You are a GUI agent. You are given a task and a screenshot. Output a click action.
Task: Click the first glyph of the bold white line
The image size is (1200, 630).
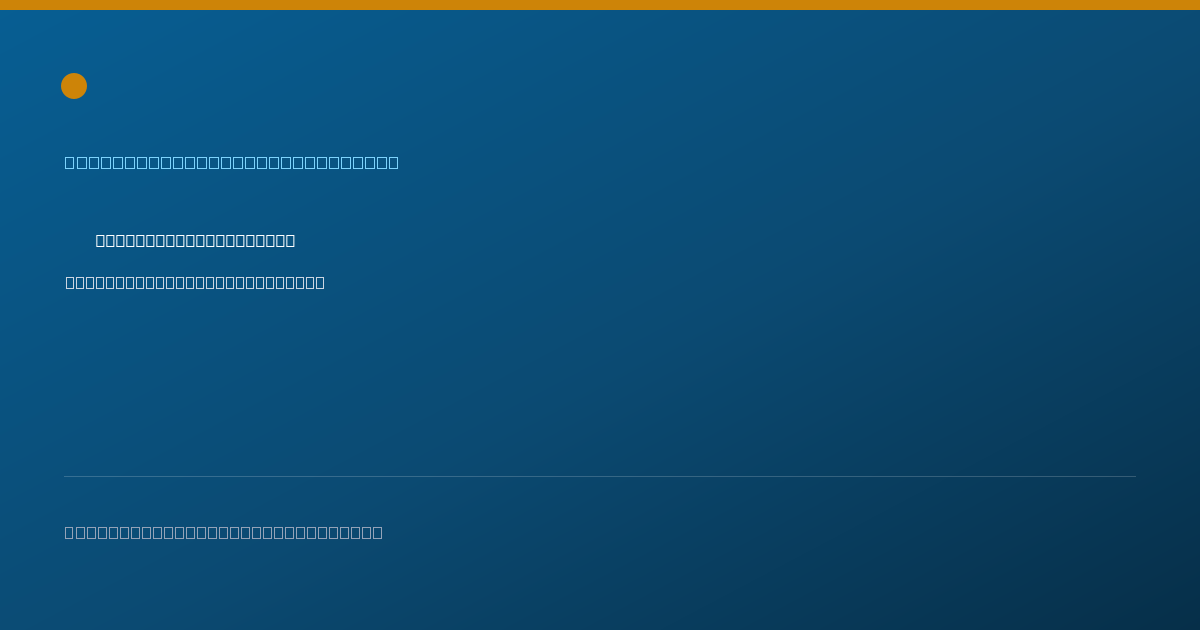[x=101, y=240]
